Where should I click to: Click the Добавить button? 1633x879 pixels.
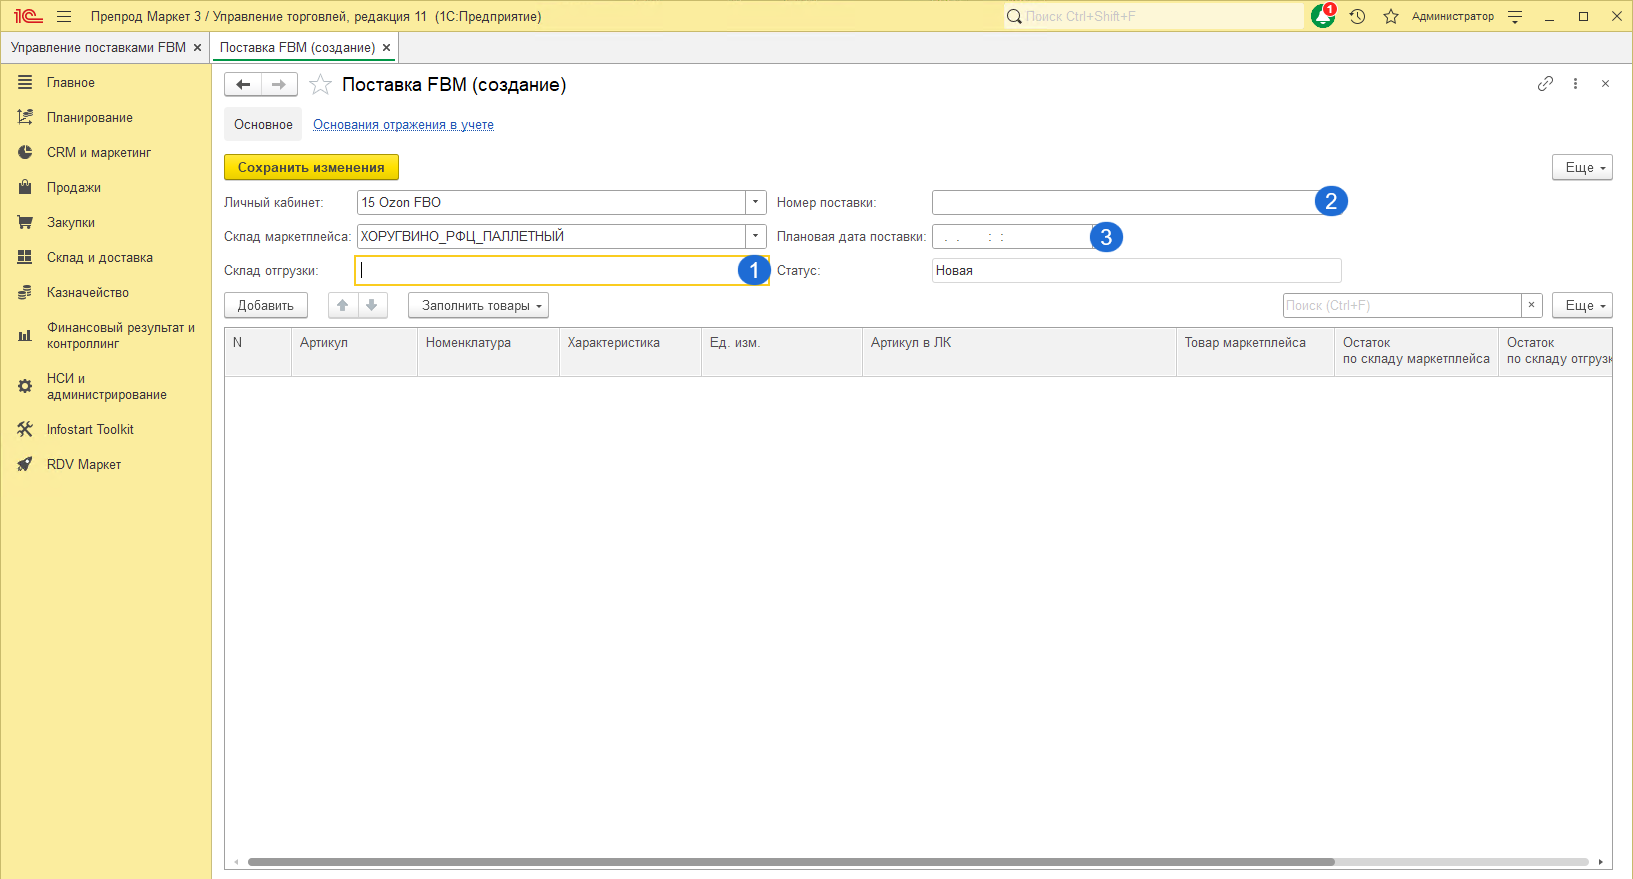pyautogui.click(x=265, y=306)
